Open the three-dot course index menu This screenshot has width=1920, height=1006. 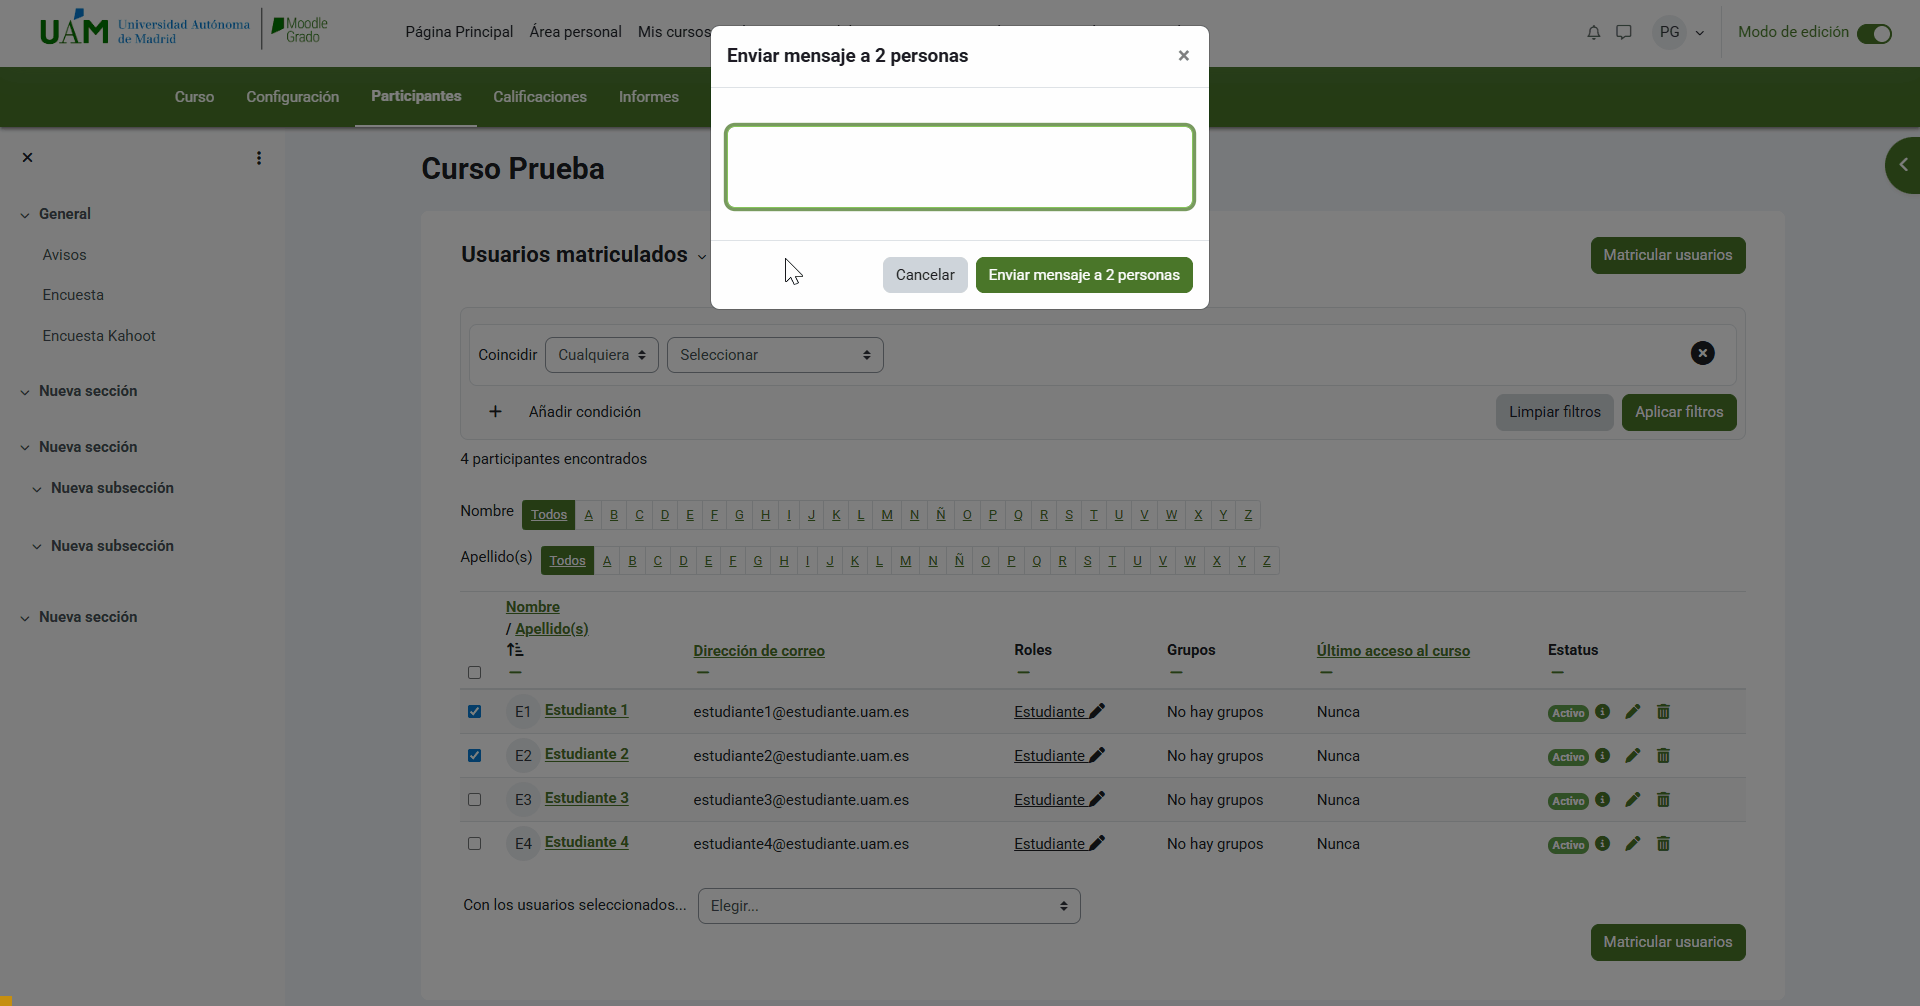coord(259,158)
